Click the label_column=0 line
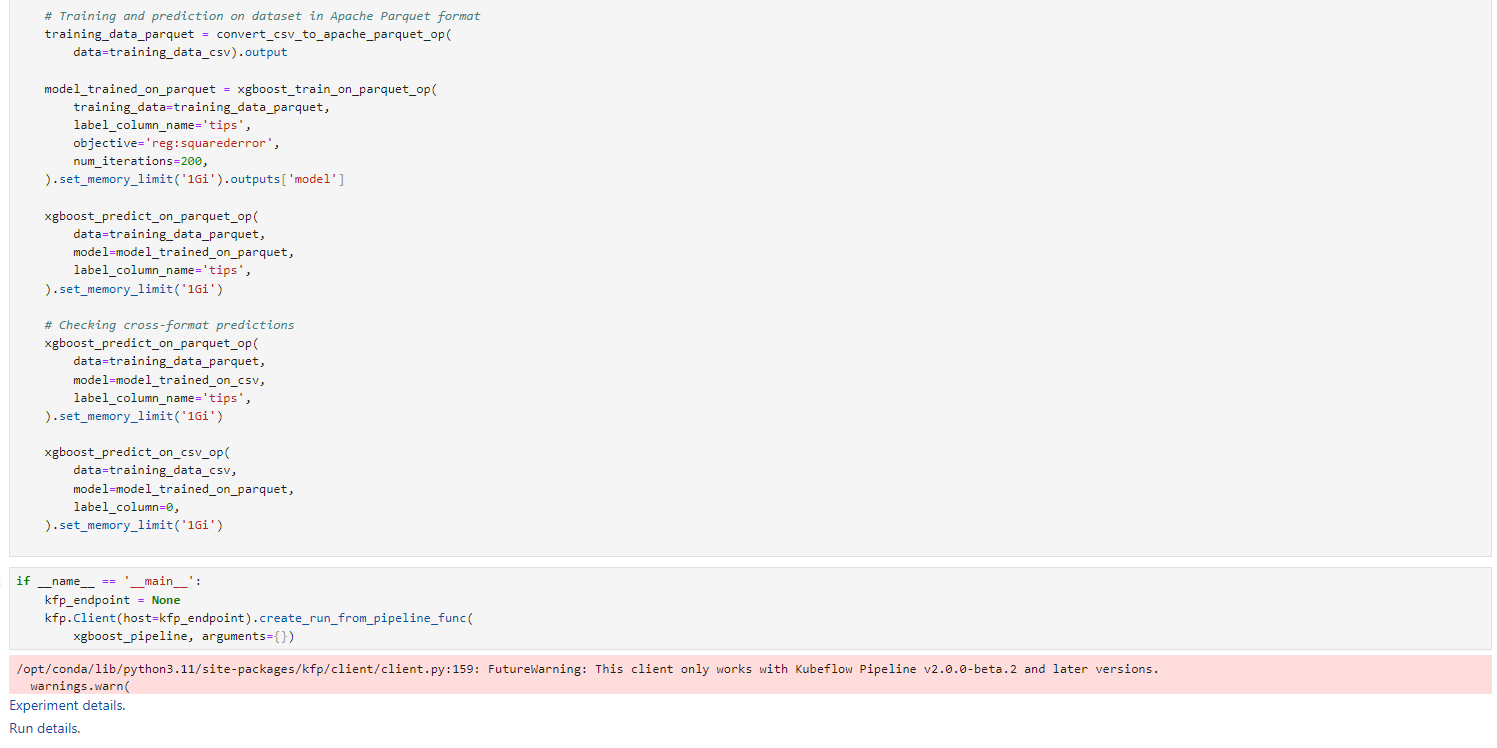Viewport: 1497px width, 748px height. coord(126,507)
